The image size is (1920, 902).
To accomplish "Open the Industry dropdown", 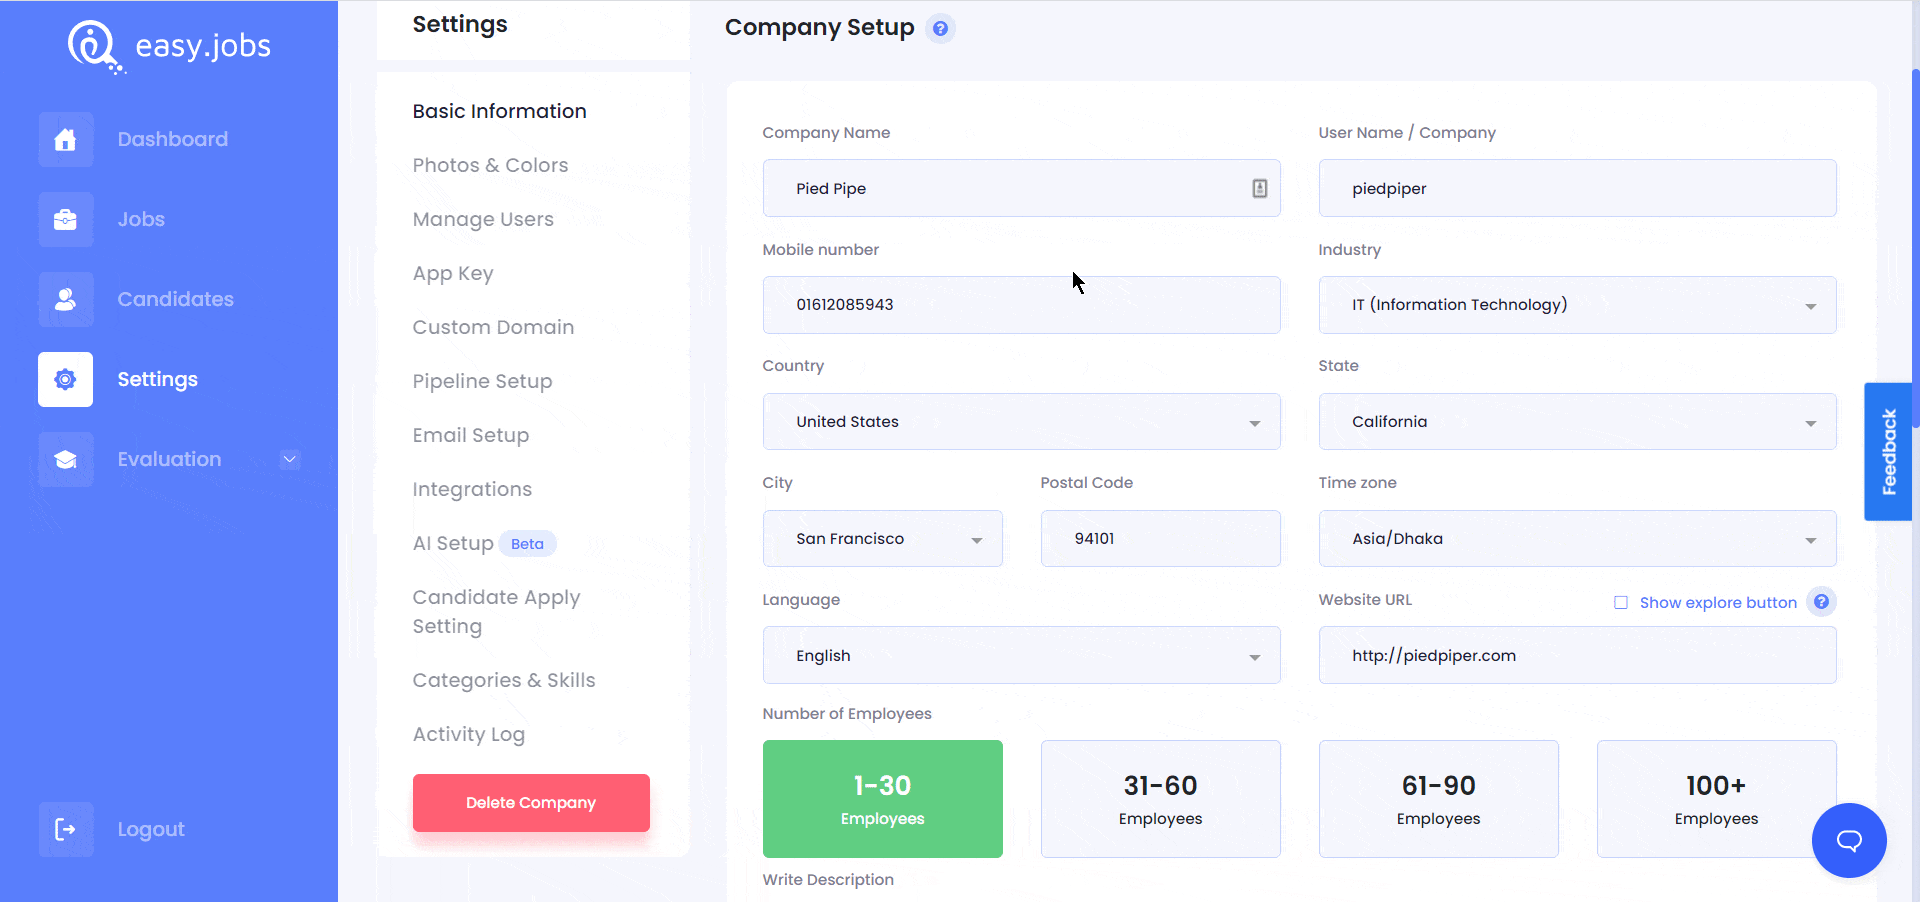I will [1577, 305].
